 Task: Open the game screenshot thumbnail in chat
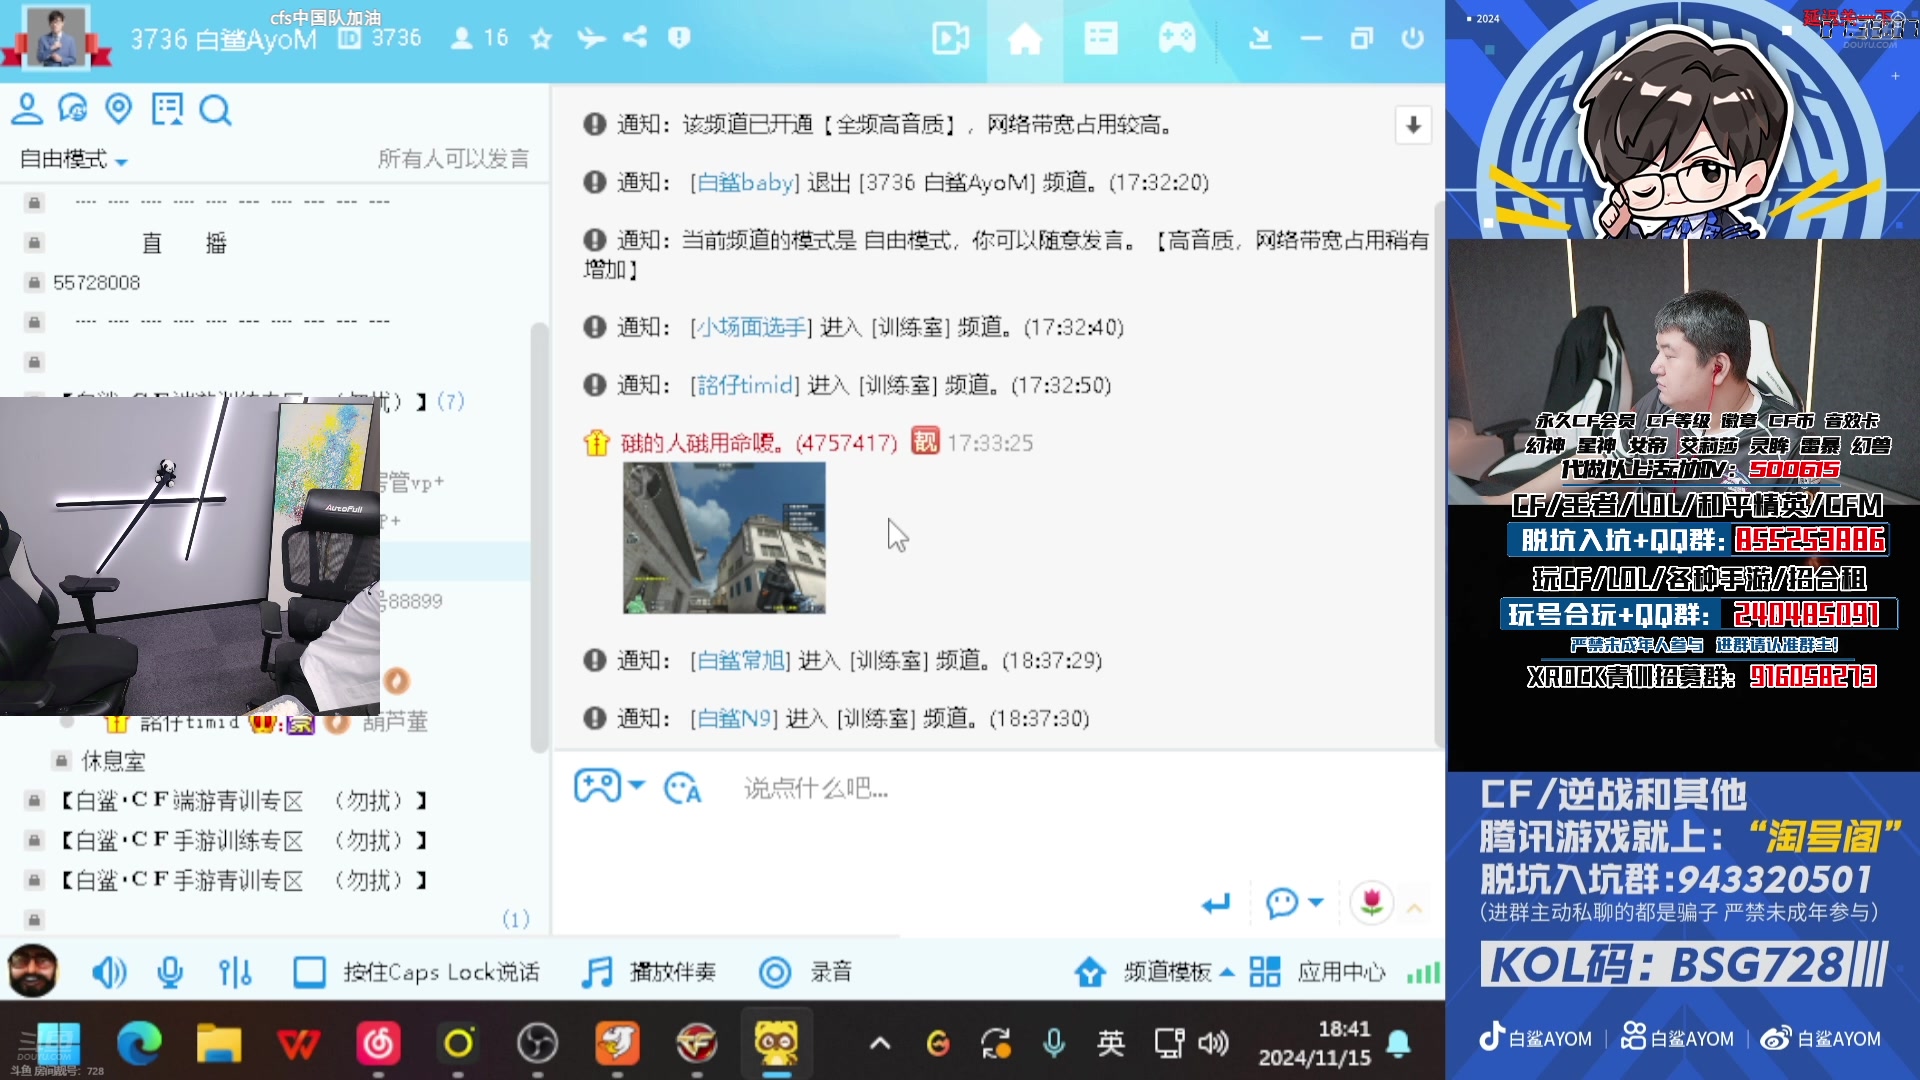coord(724,537)
